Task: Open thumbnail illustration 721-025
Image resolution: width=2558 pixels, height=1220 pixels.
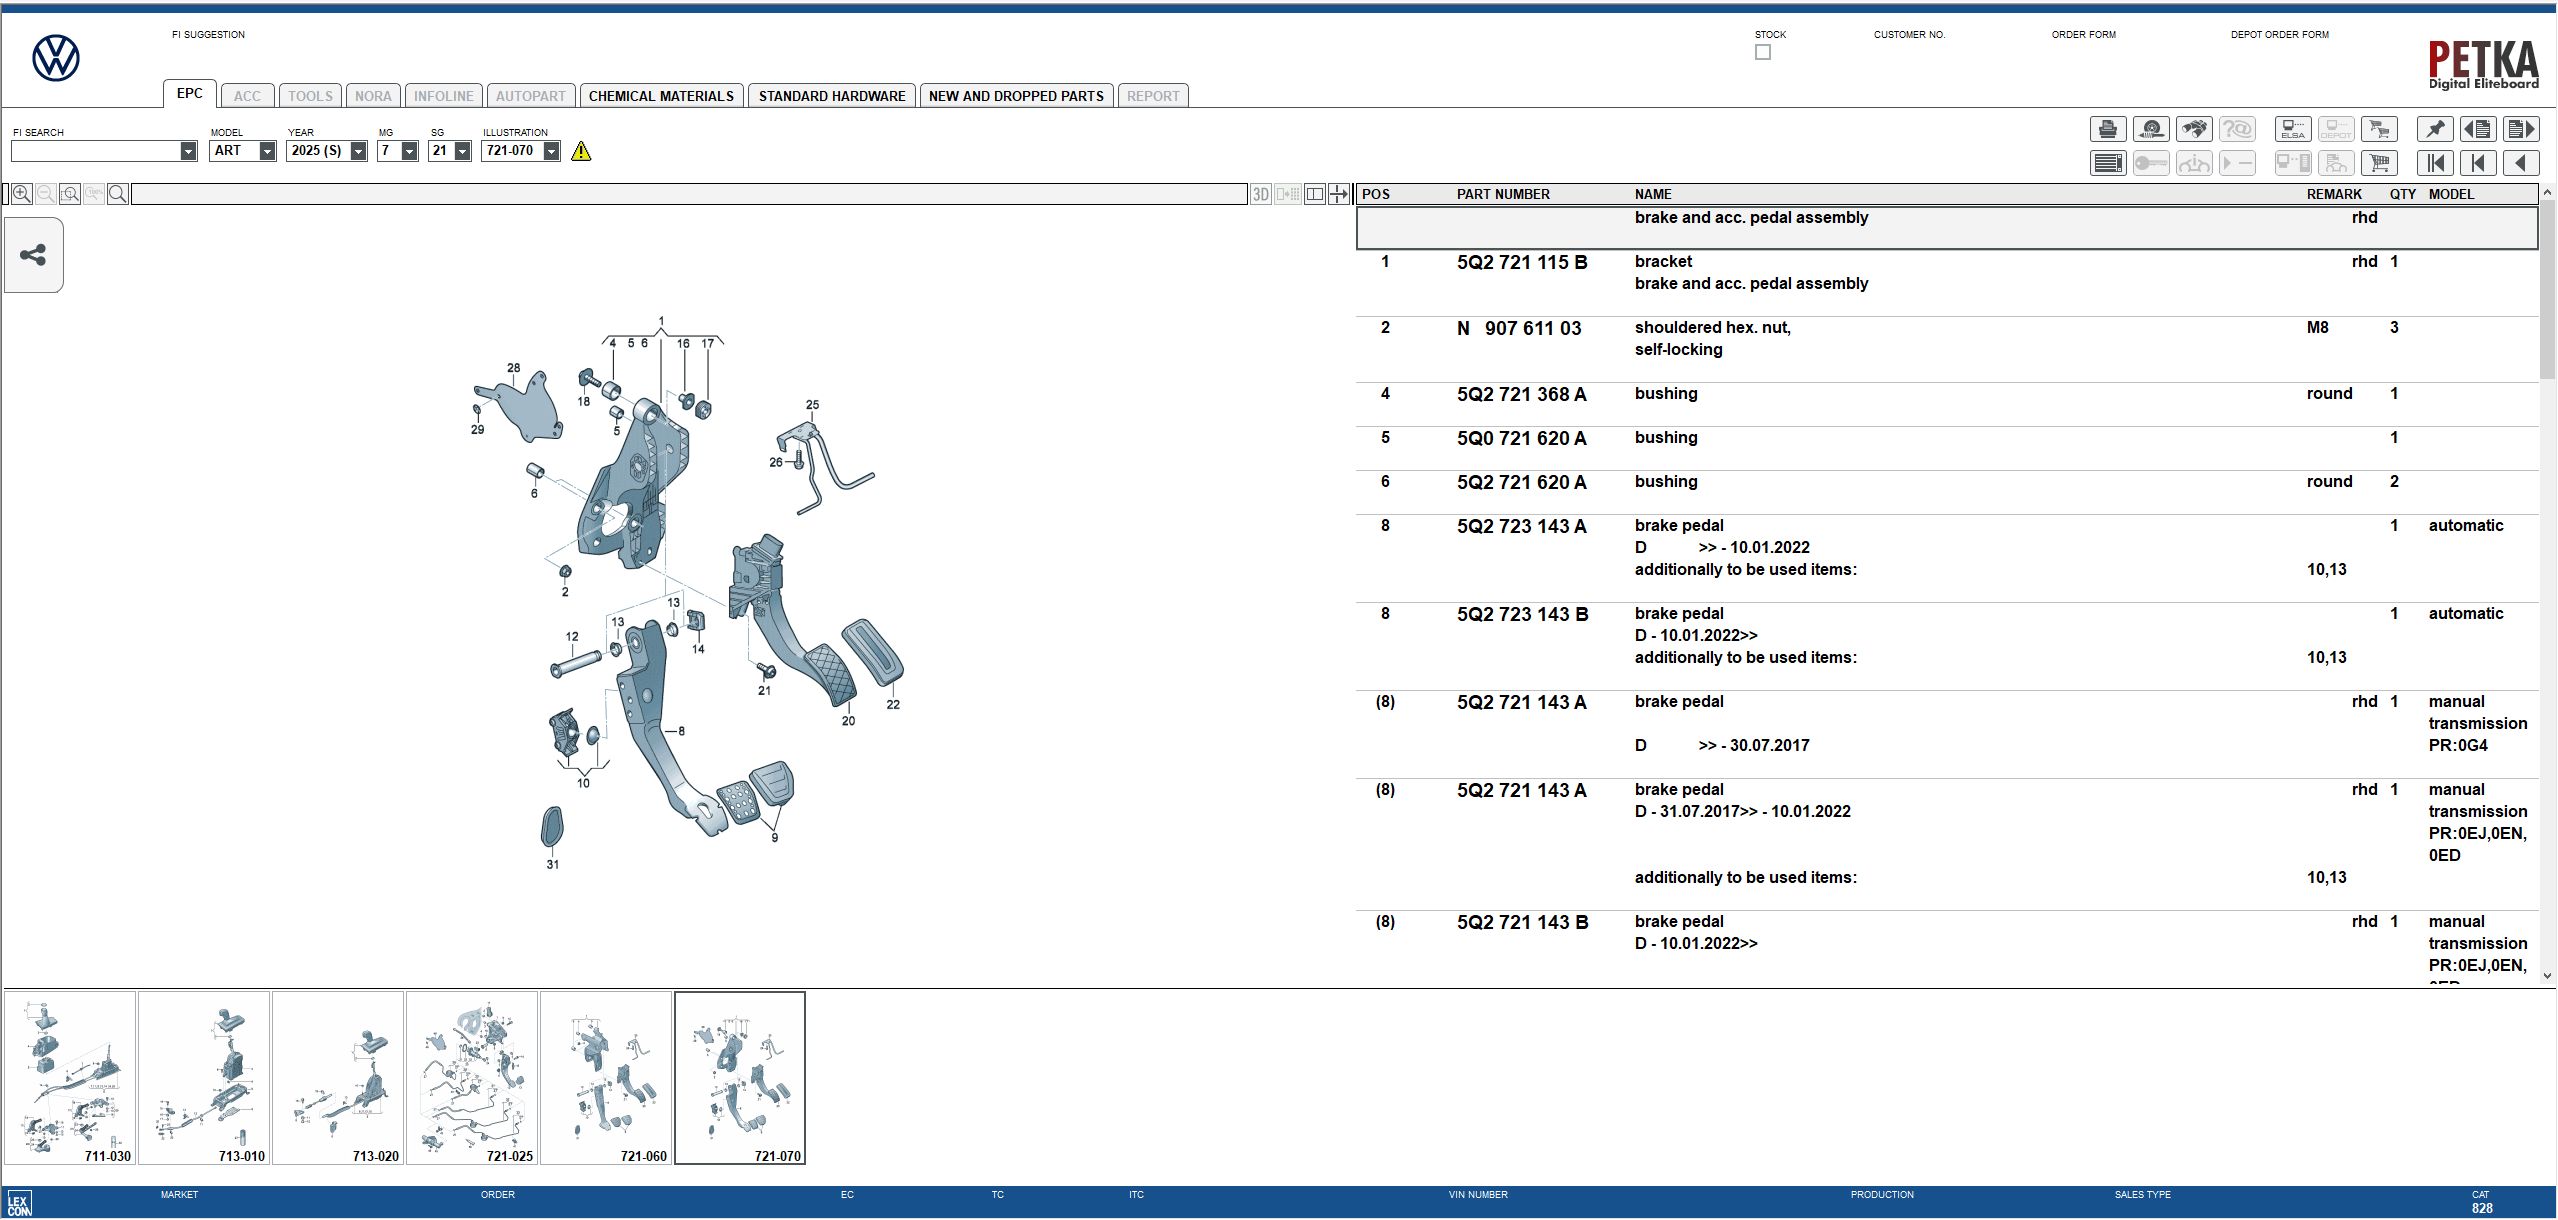Action: click(472, 1078)
